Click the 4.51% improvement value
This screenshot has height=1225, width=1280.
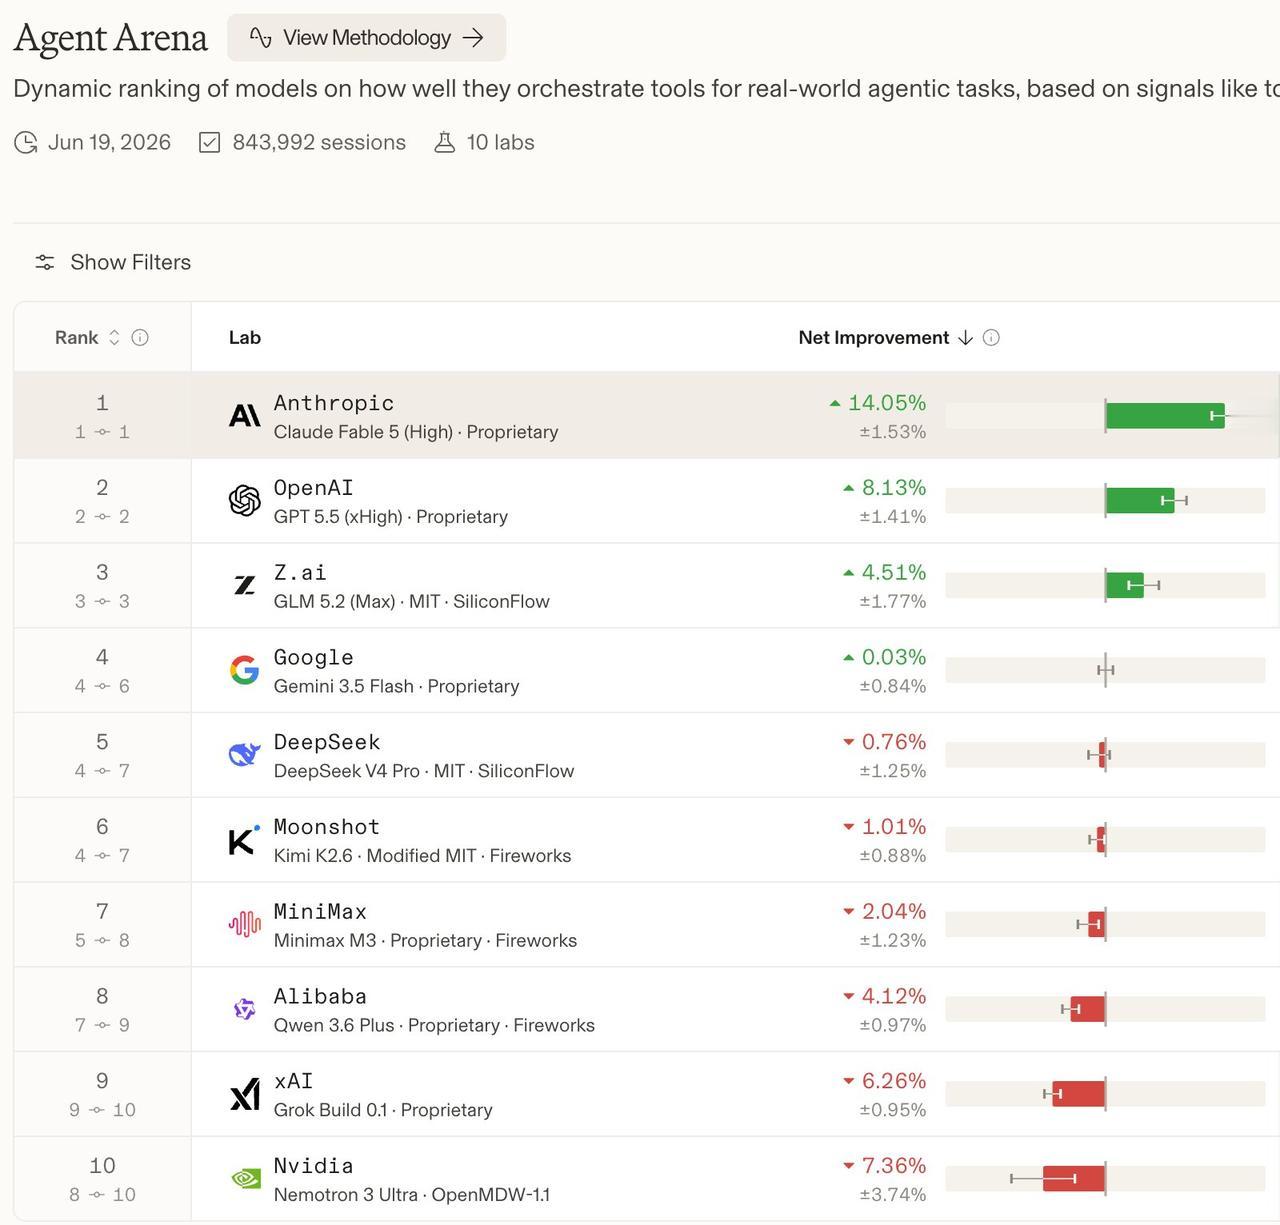point(894,573)
